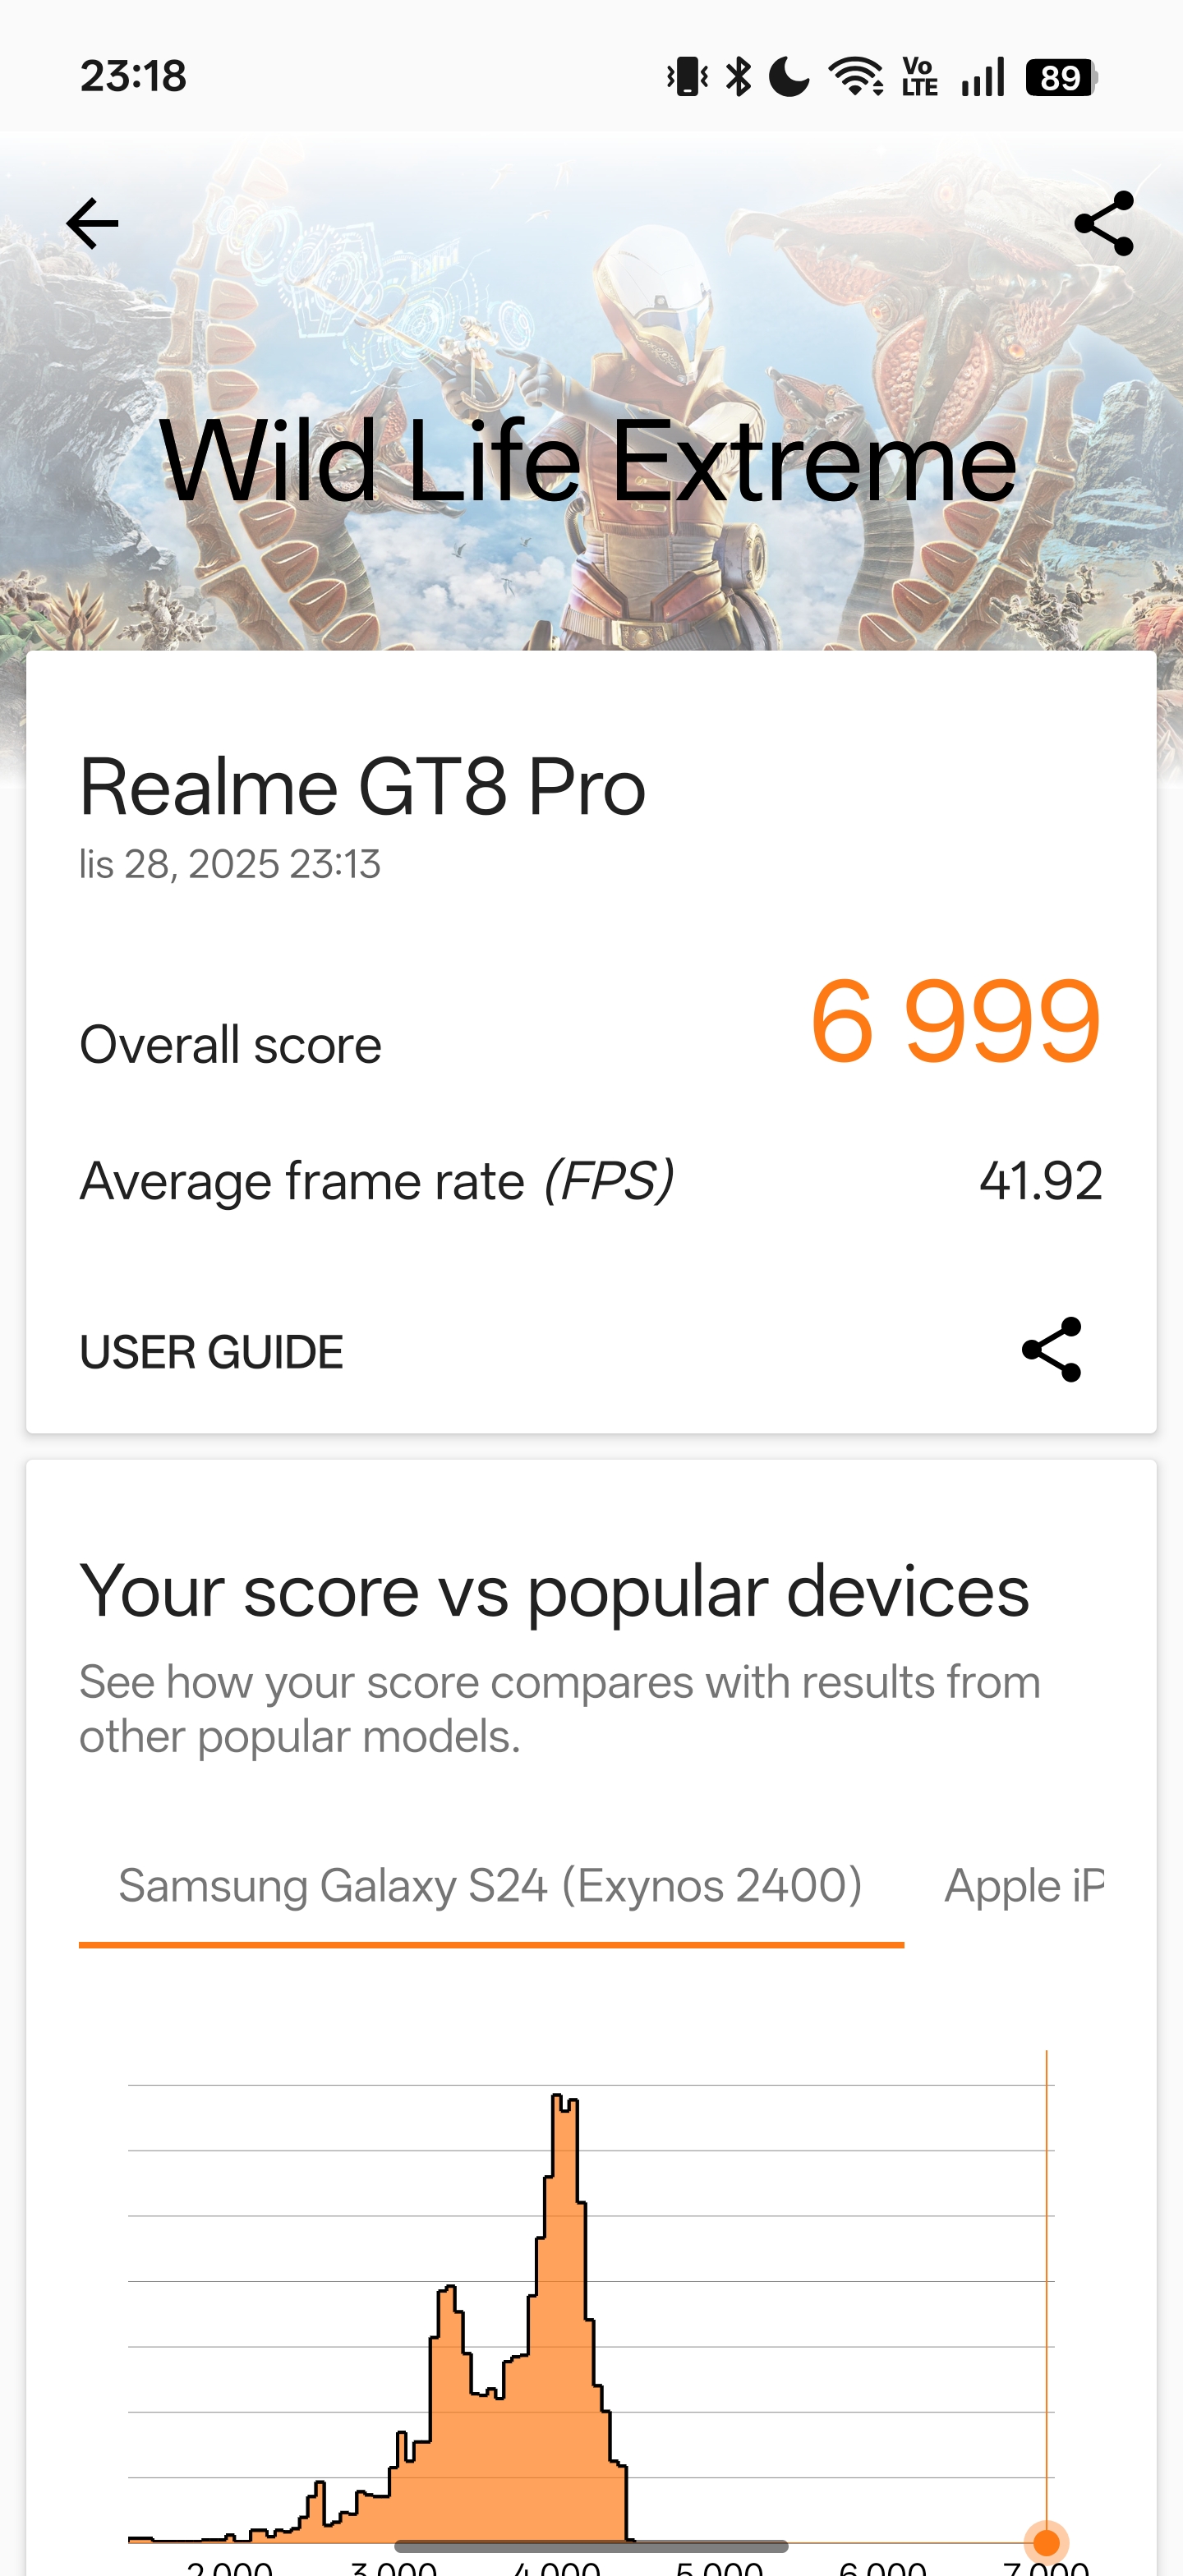1183x2576 pixels.
Task: Tap the Realme GT8 Pro device name
Action: tap(362, 787)
